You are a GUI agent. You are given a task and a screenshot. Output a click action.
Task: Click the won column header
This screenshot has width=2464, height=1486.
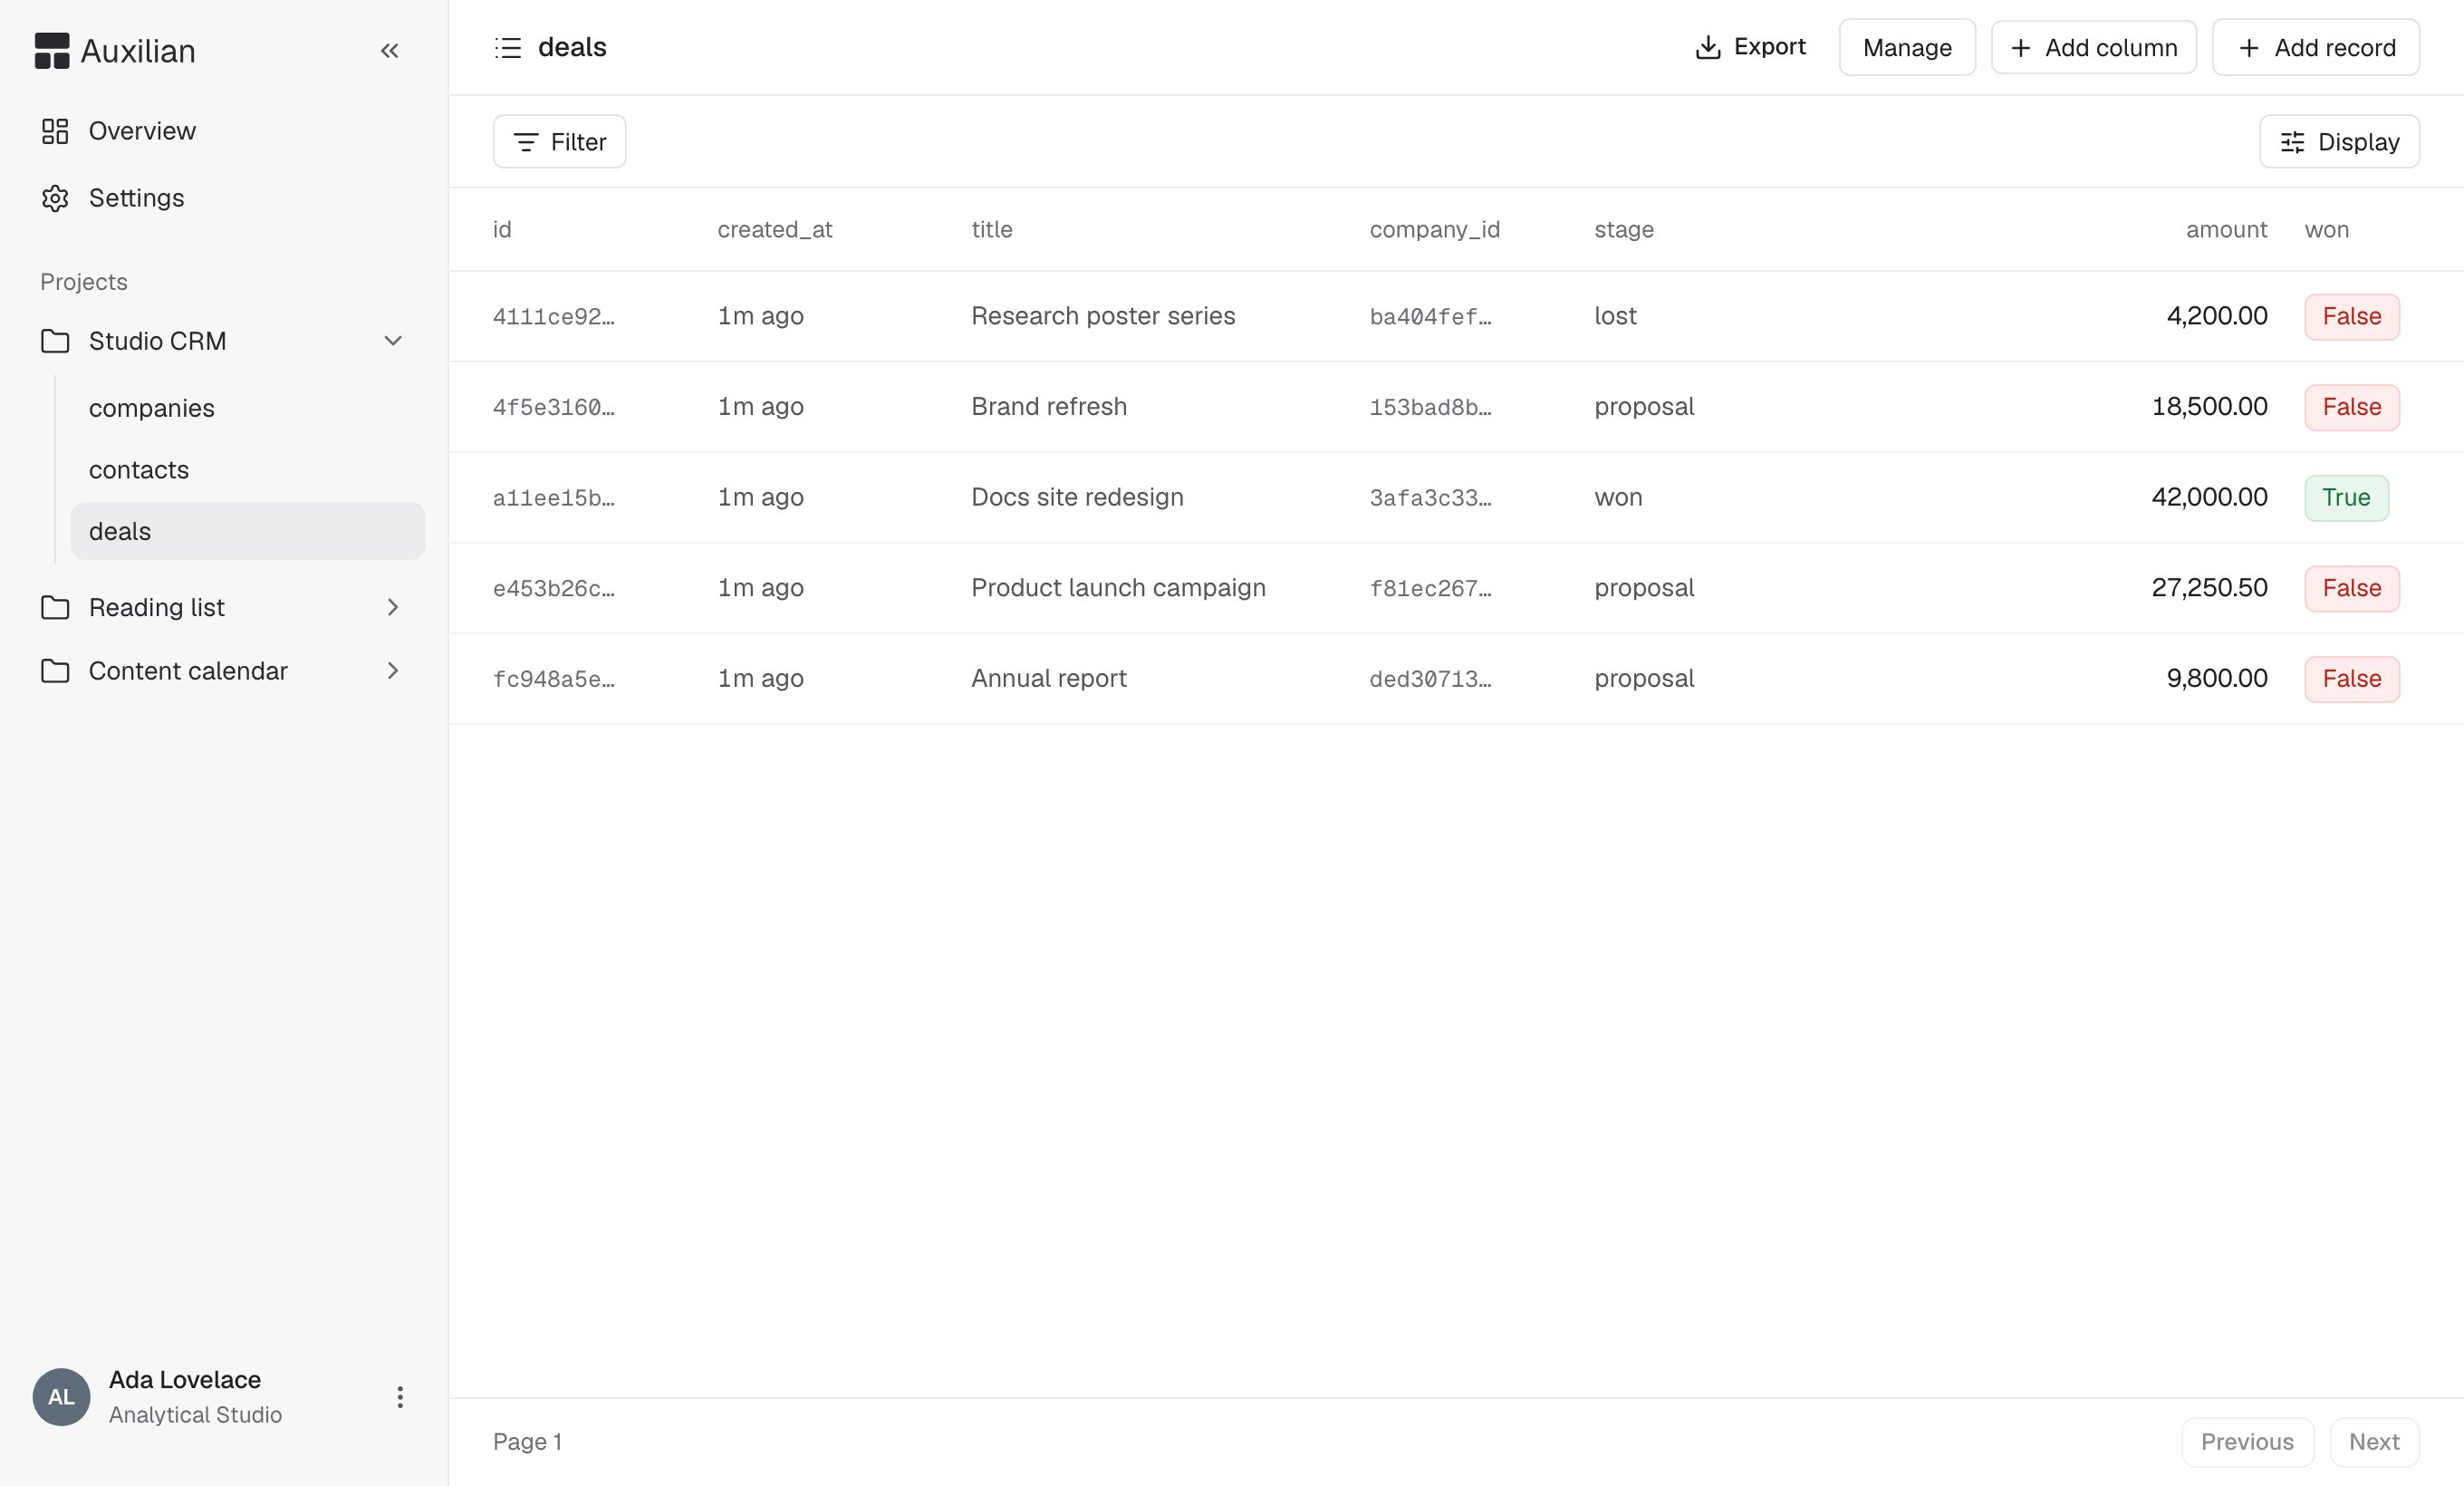coord(2327,230)
